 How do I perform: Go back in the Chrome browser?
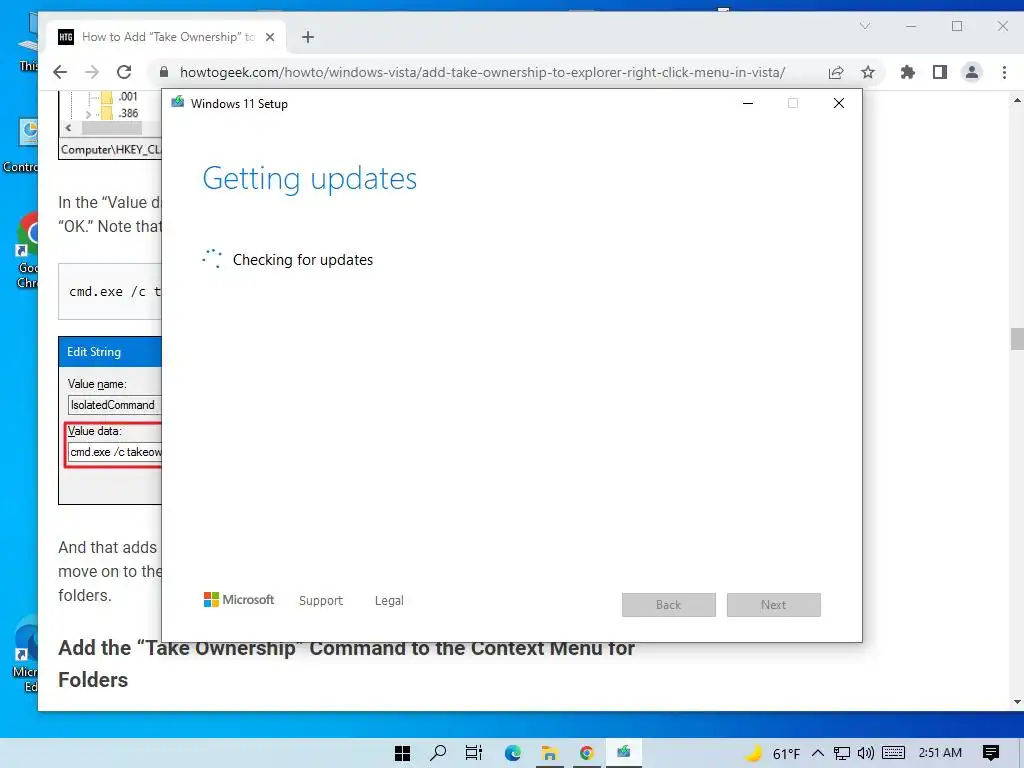[60, 72]
